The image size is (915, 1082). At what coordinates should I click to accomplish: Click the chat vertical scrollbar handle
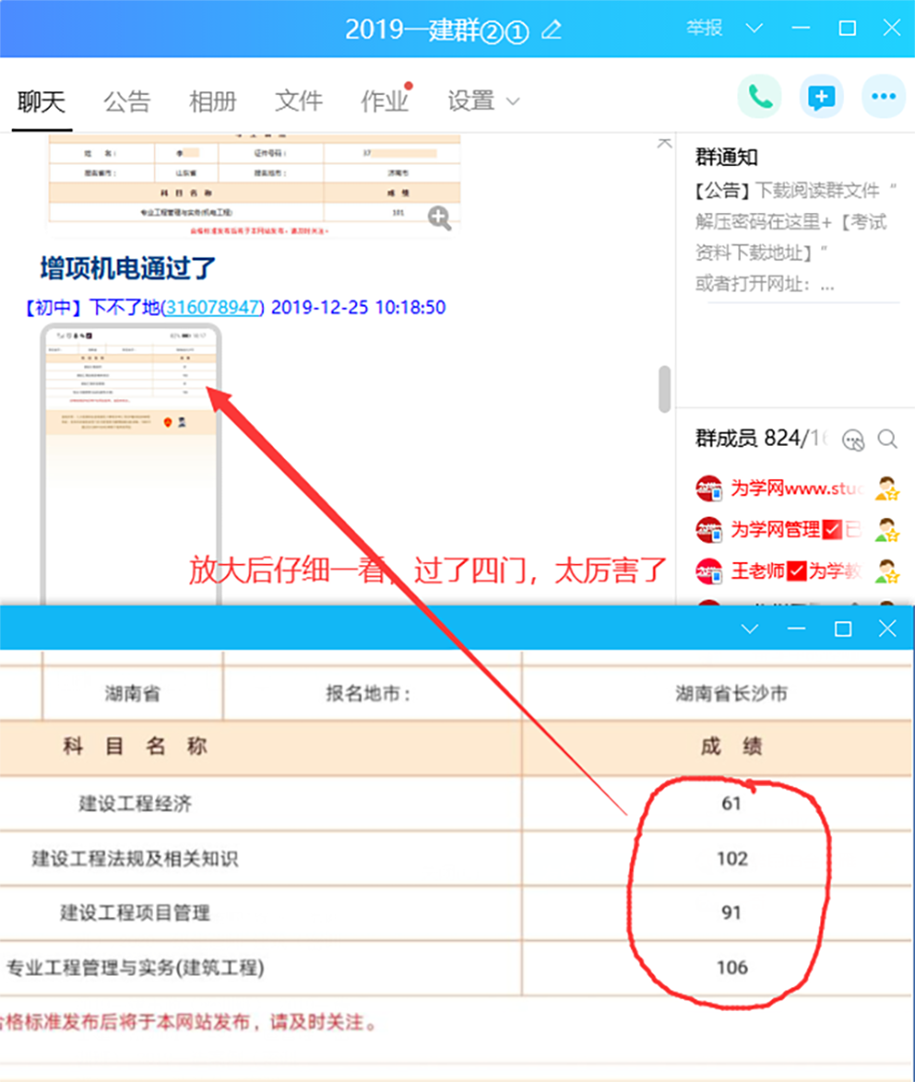664,389
